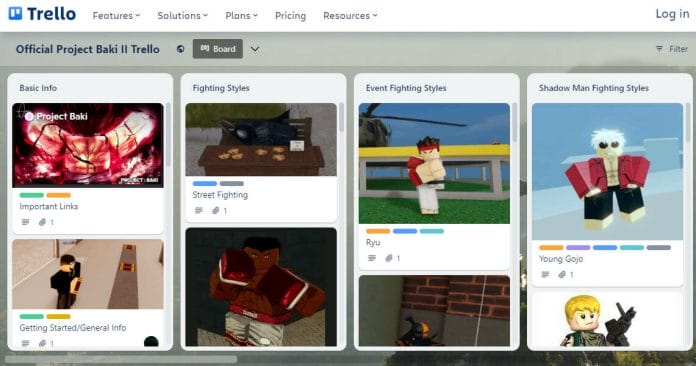The height and width of the screenshot is (366, 696).
Task: Click attachment icon on Getting Started card
Action: (42, 343)
